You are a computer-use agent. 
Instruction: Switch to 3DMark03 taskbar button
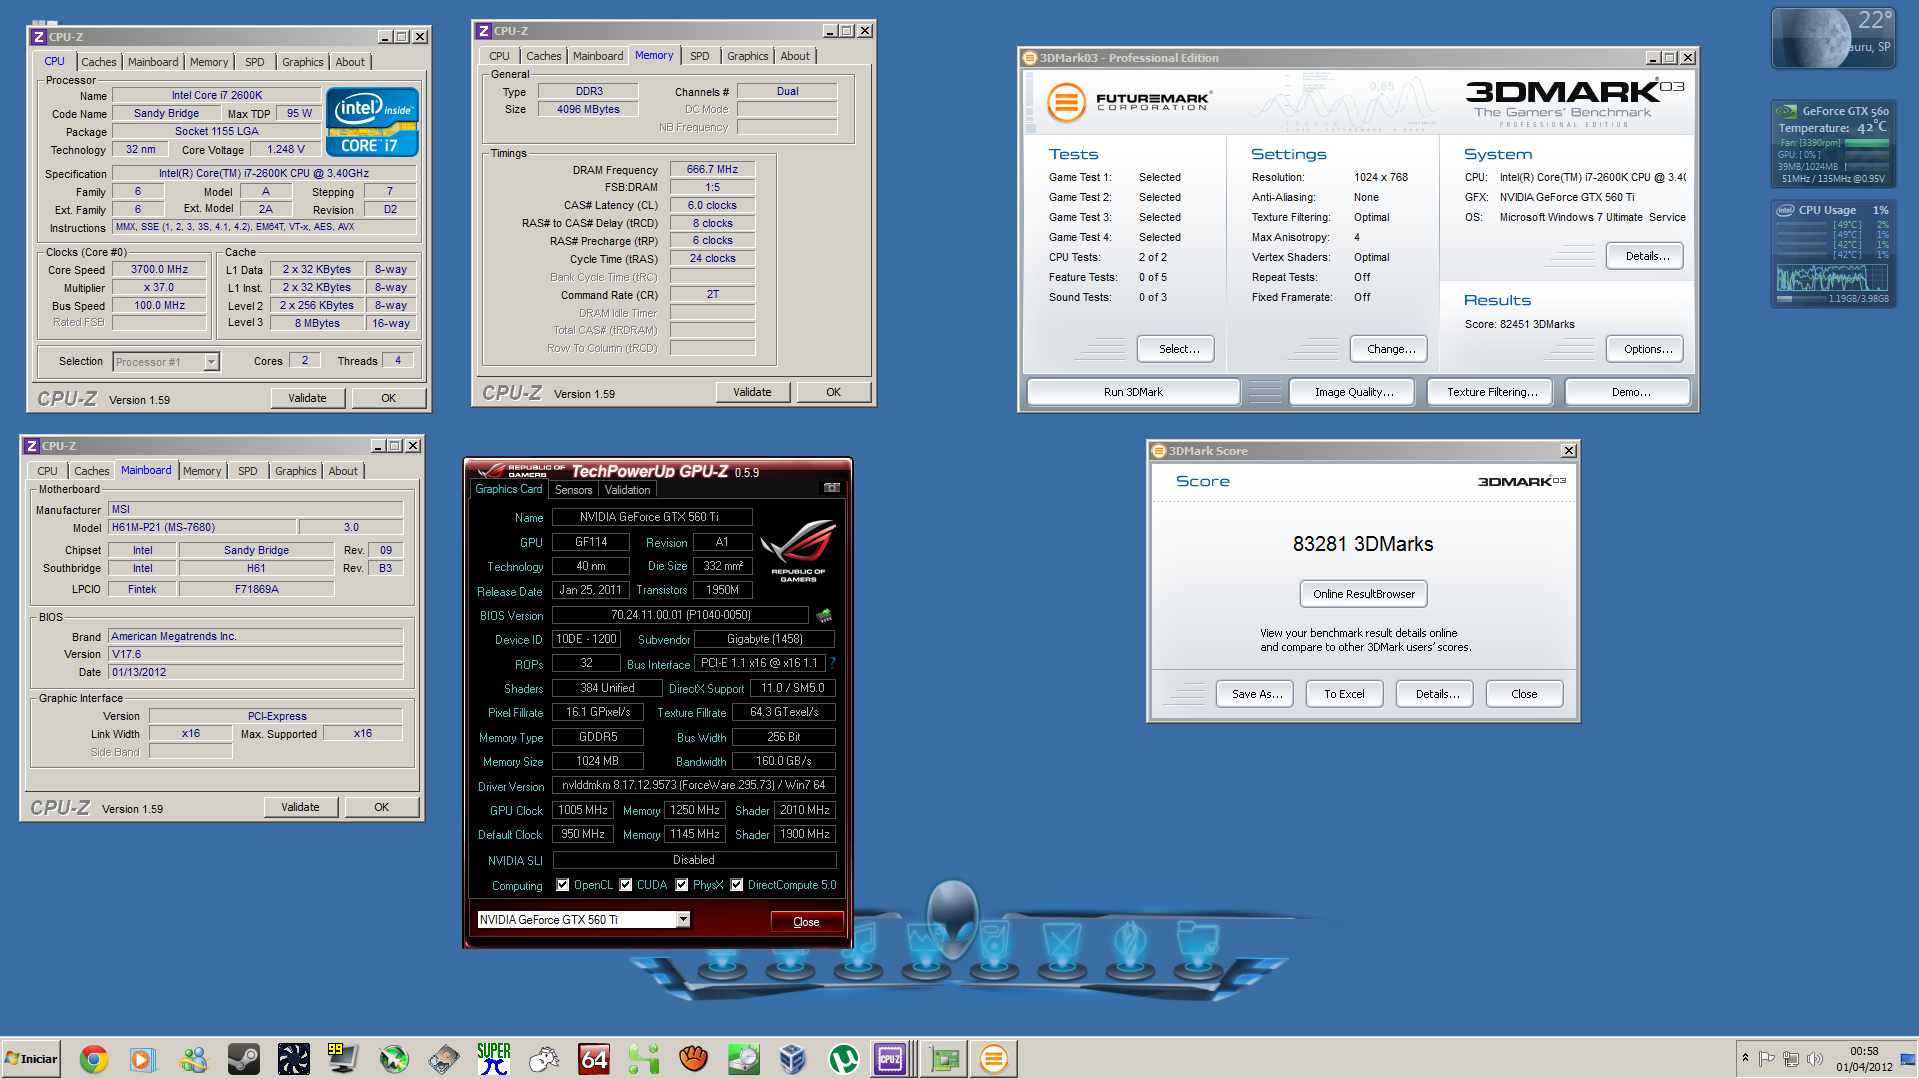pos(993,1058)
